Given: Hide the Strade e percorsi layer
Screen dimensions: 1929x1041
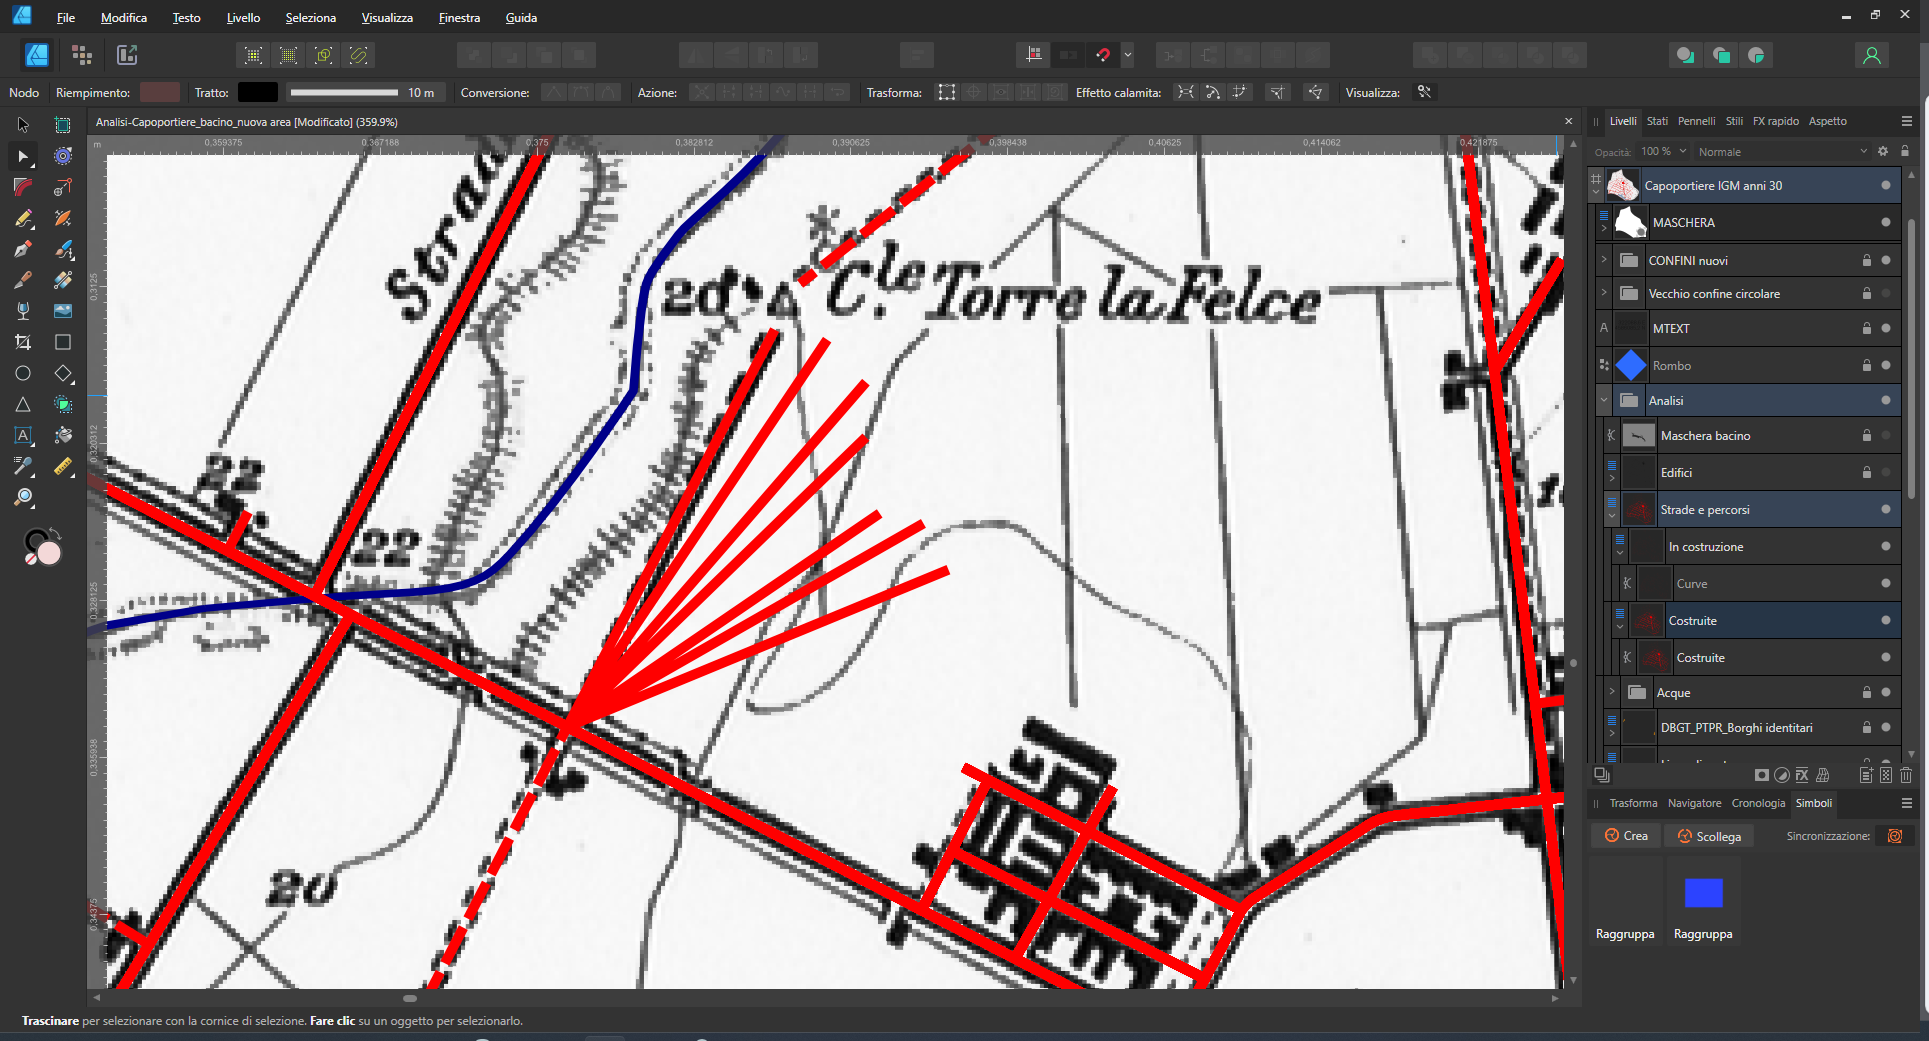Looking at the screenshot, I should pos(1886,509).
